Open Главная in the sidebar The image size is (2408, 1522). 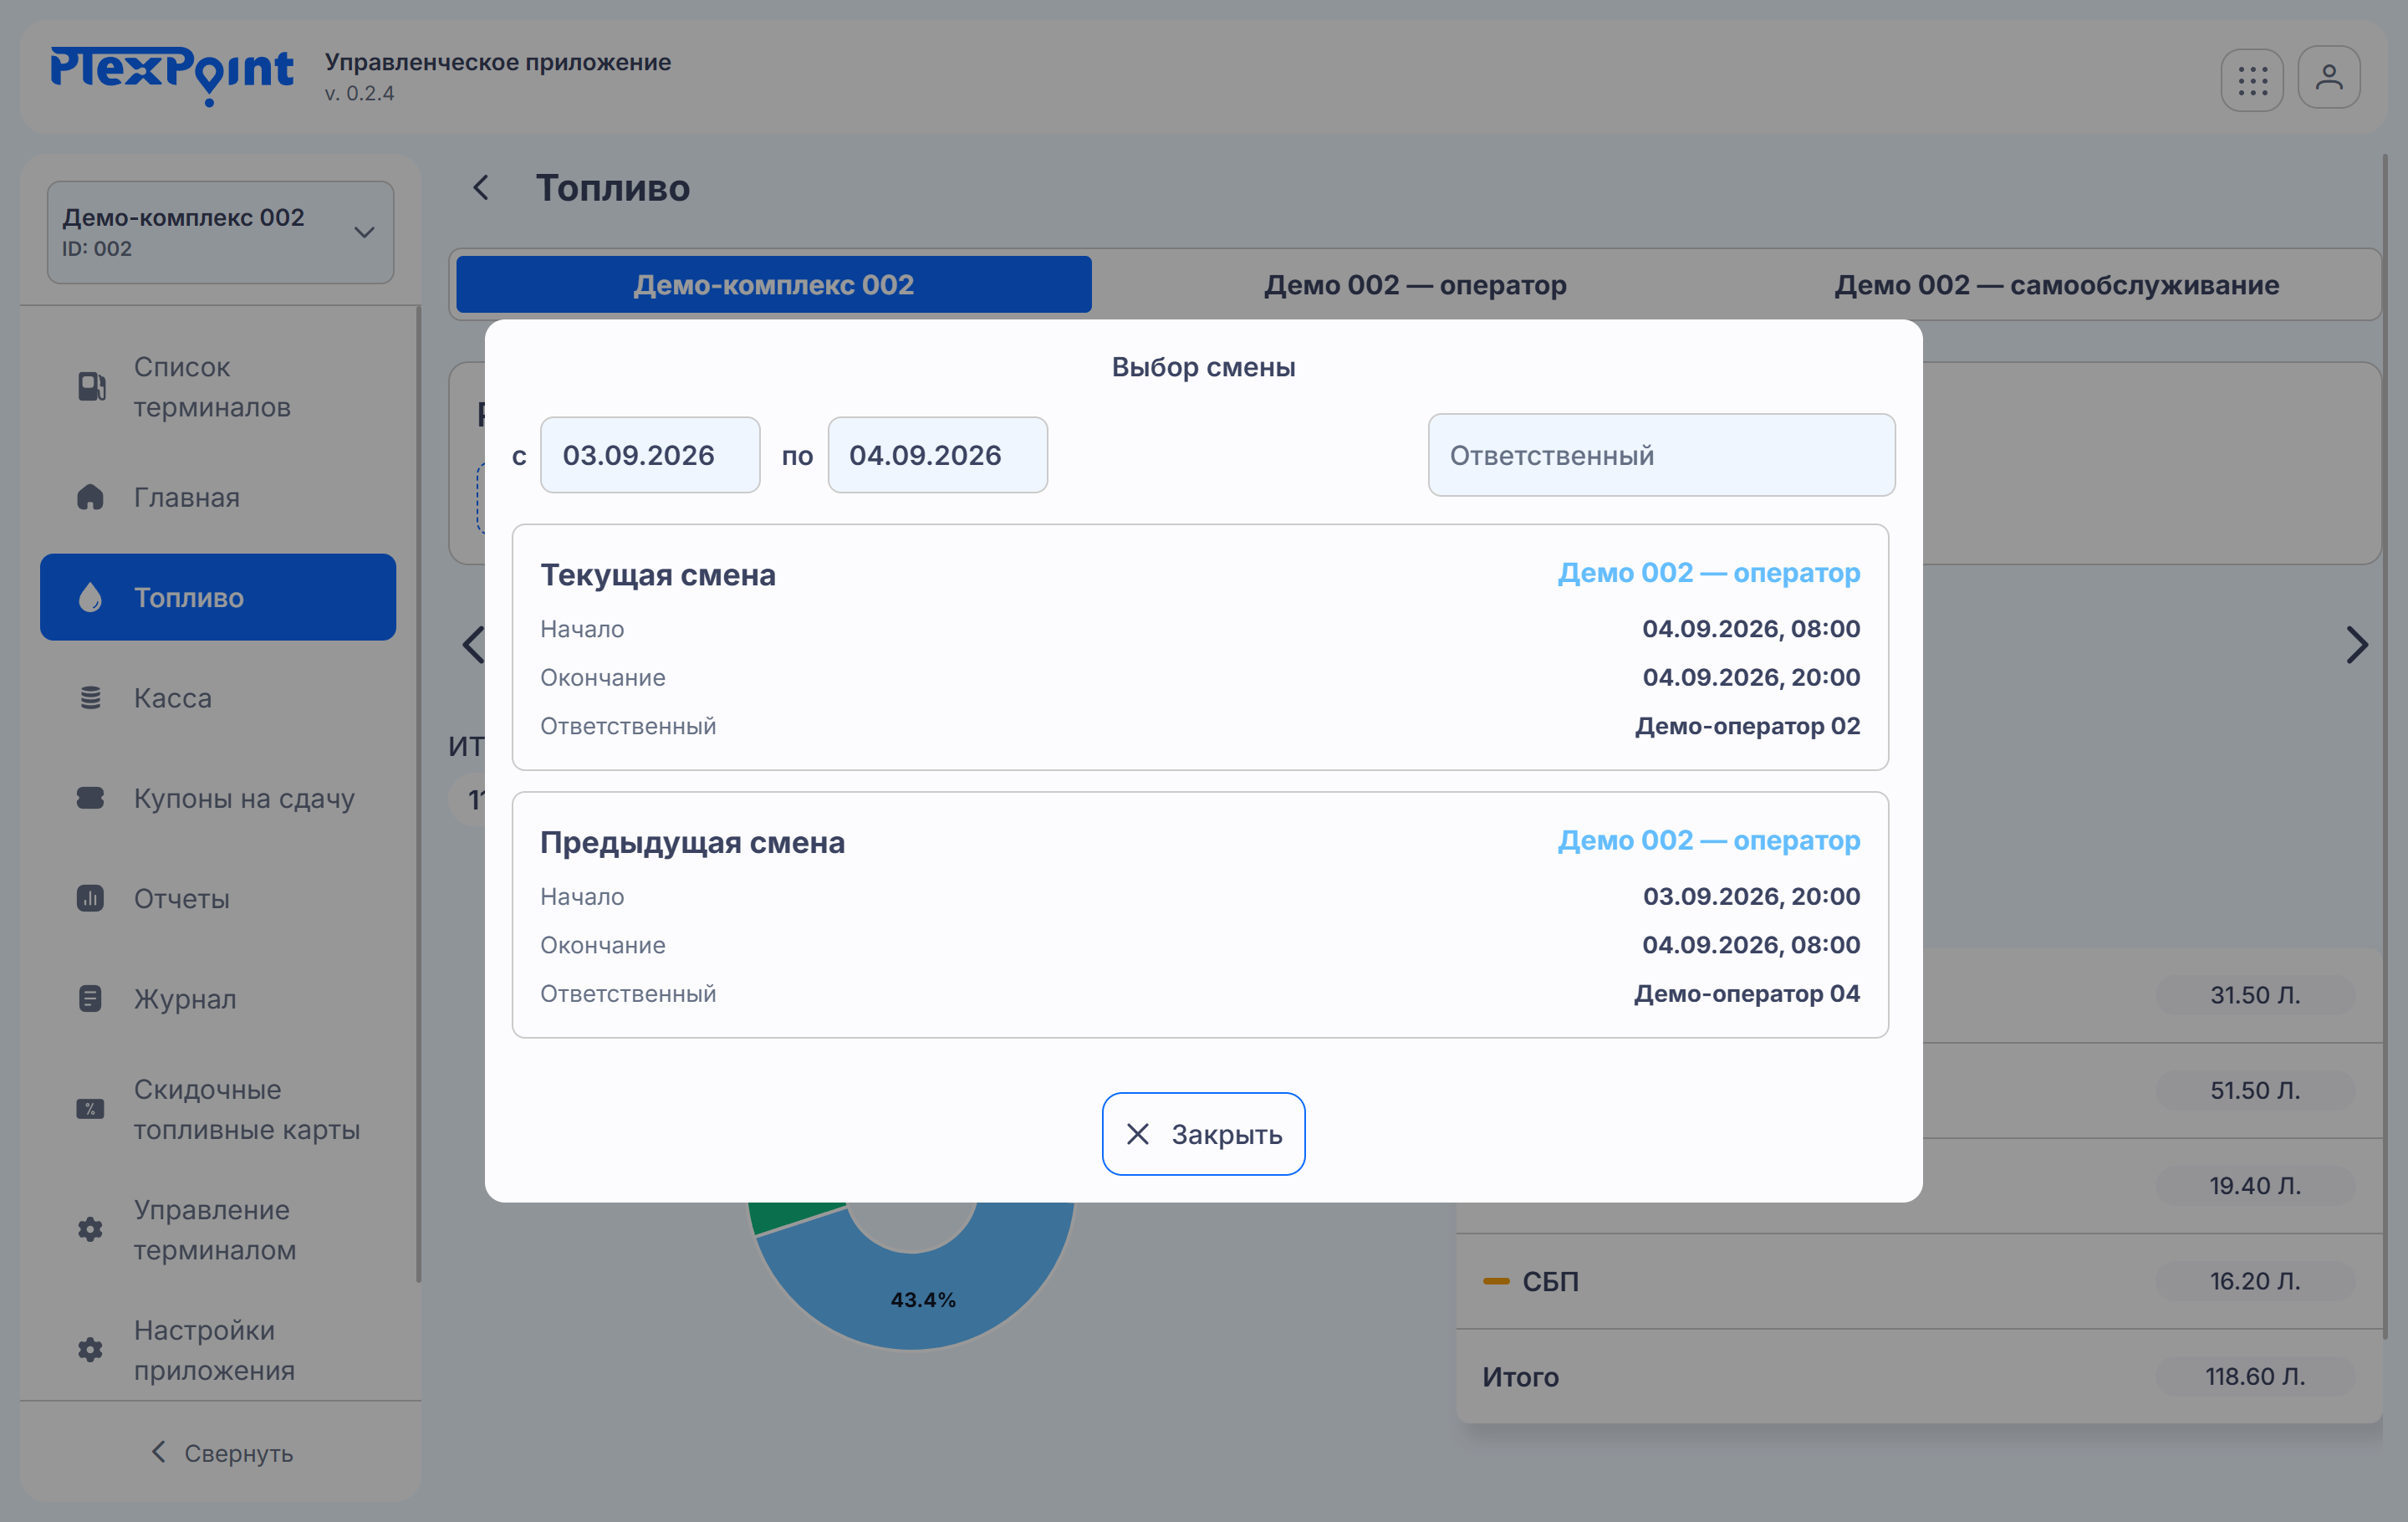pos(218,497)
